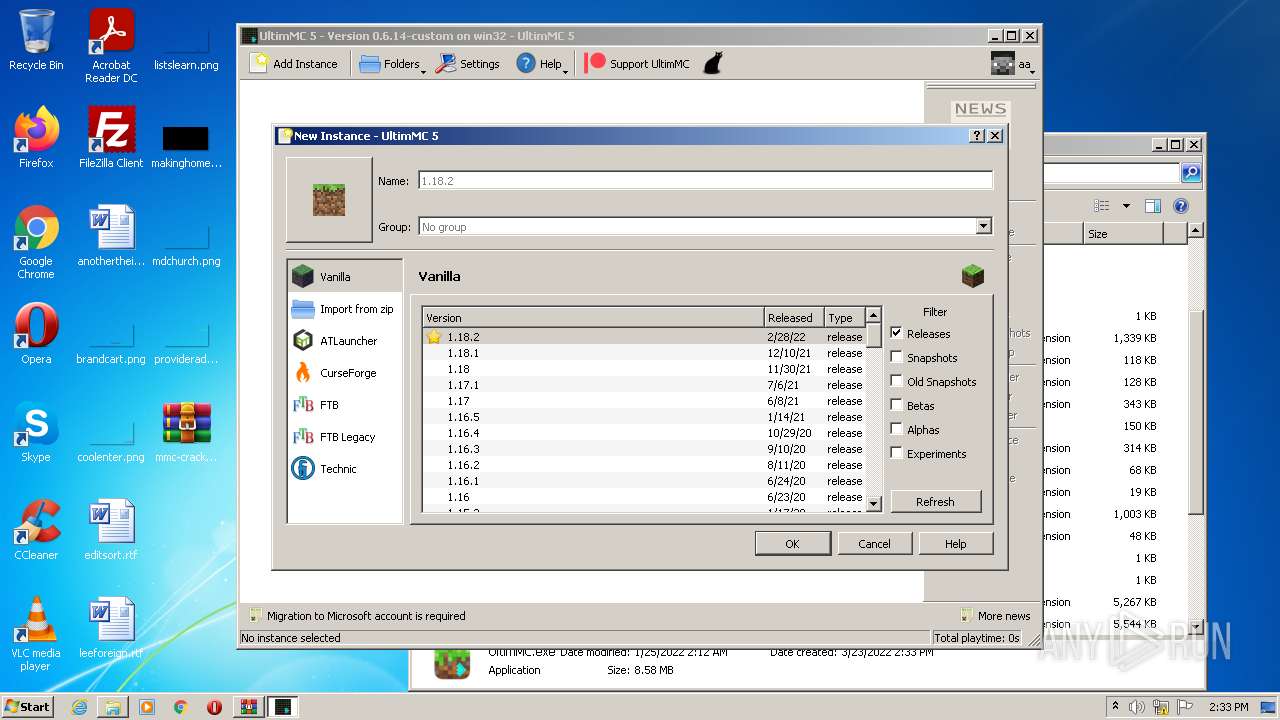Image resolution: width=1280 pixels, height=720 pixels.
Task: Open editsort.rtf desktop file
Action: (x=111, y=530)
